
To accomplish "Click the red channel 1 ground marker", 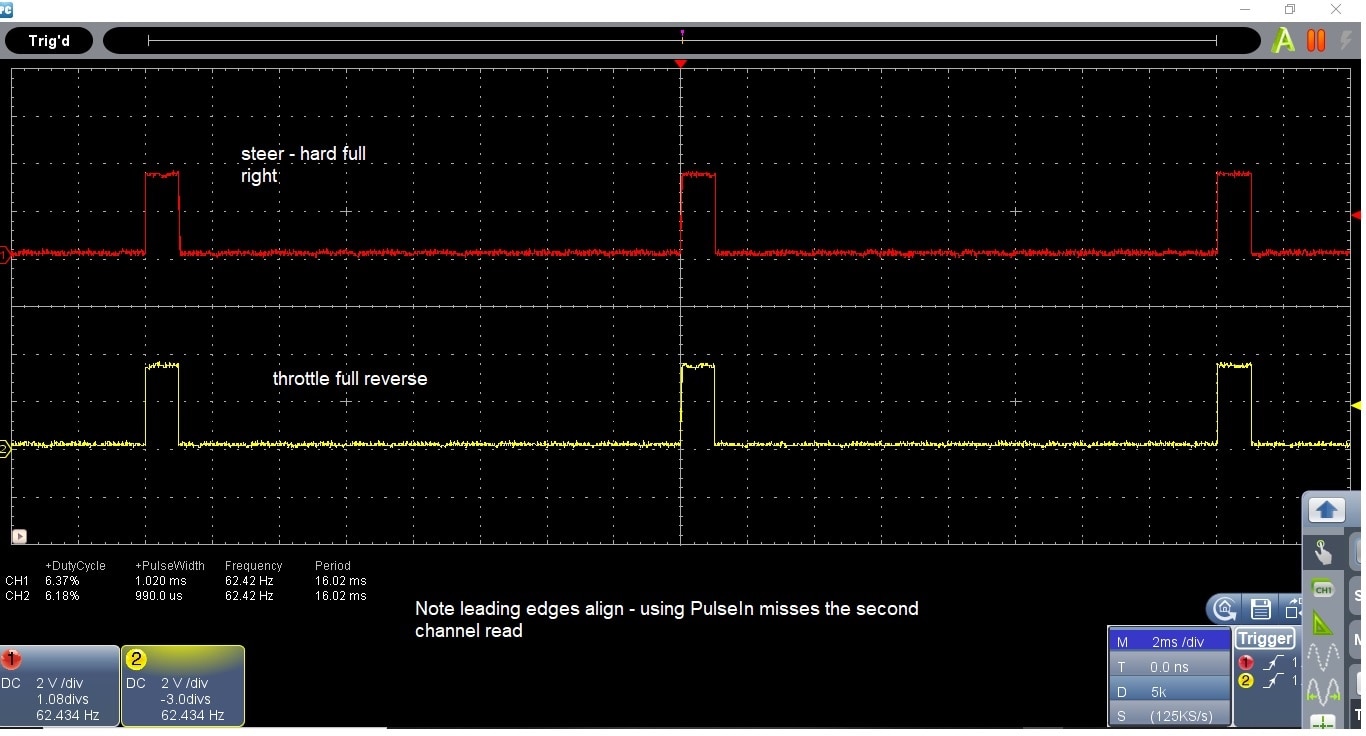I will [4, 255].
